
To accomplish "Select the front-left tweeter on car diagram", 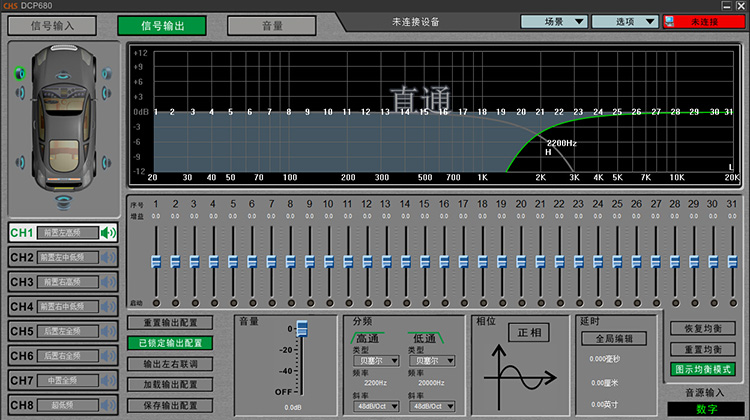I will coord(20,72).
